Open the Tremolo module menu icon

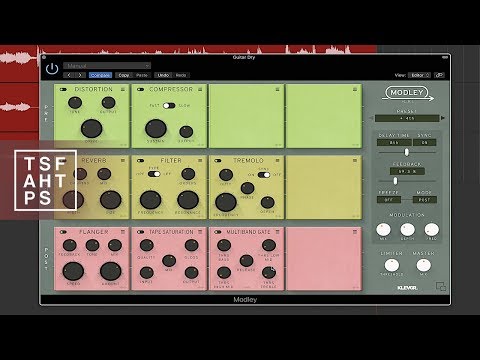[x=277, y=161]
